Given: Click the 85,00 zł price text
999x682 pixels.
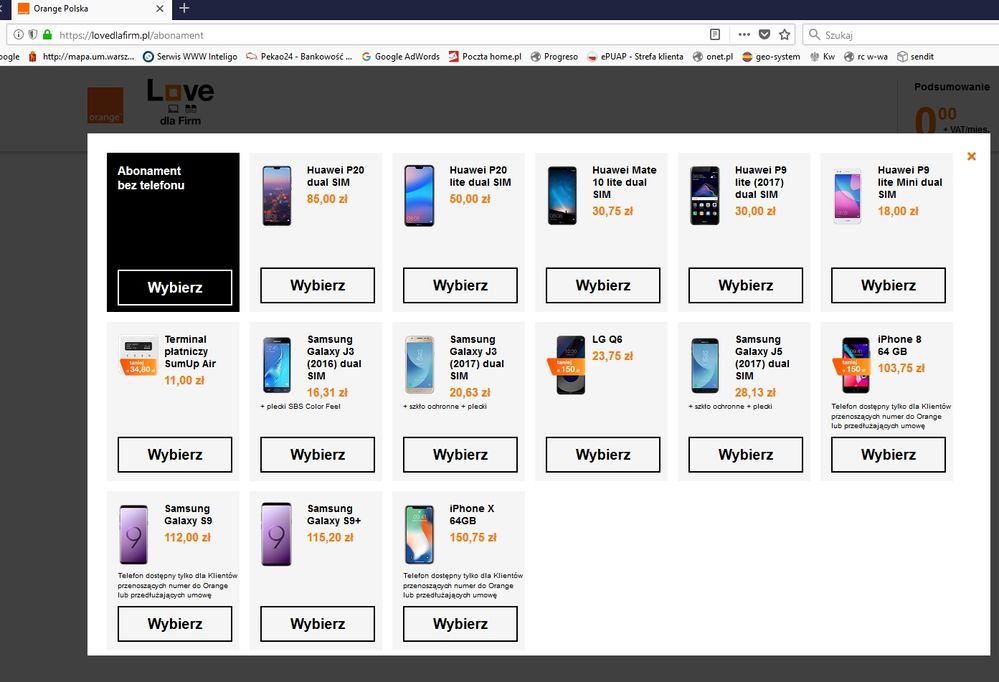Looking at the screenshot, I should click(x=327, y=199).
